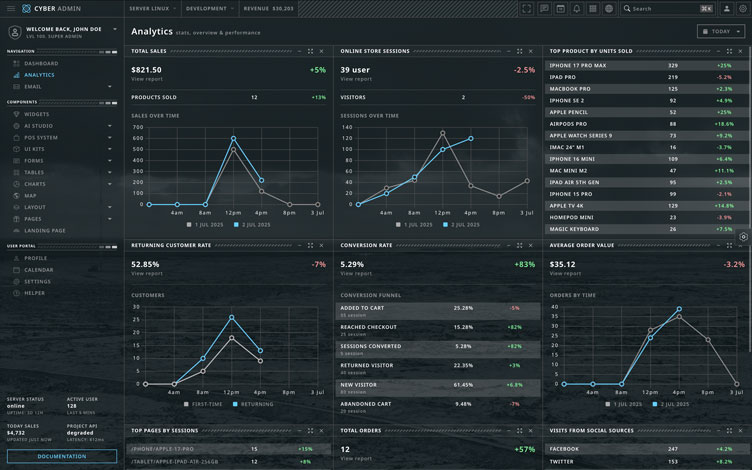Screen dimensions: 752x470
Task: Click View report under Conversion Rate
Action: (x=355, y=273)
